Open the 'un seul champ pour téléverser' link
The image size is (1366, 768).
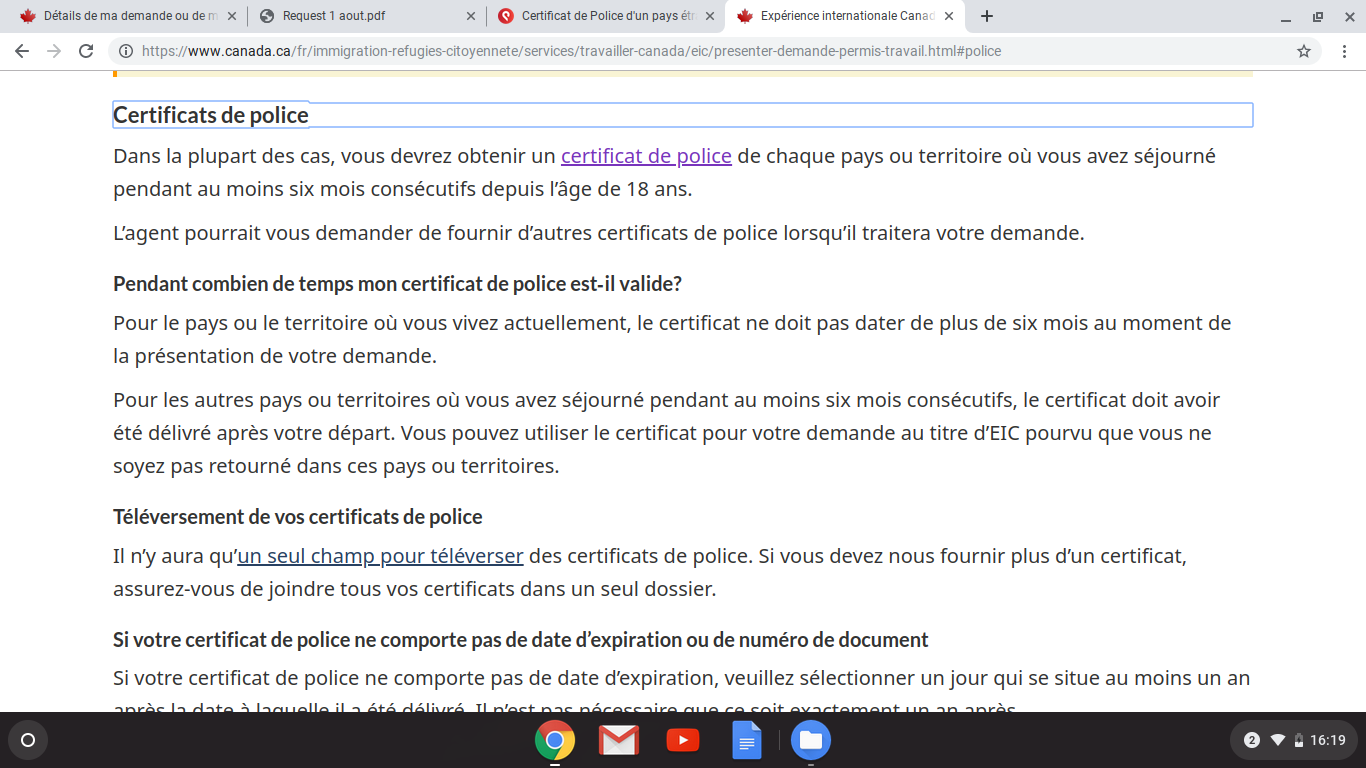[x=380, y=555]
